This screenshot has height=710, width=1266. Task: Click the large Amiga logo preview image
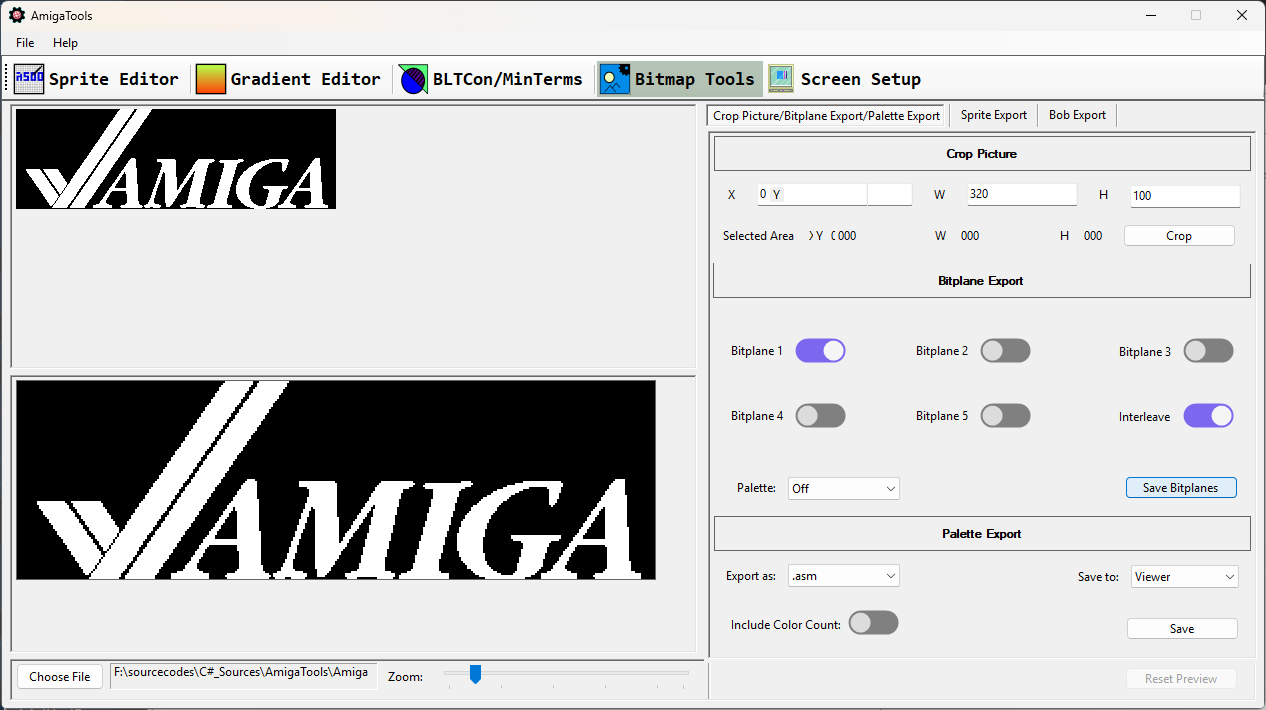[x=336, y=480]
